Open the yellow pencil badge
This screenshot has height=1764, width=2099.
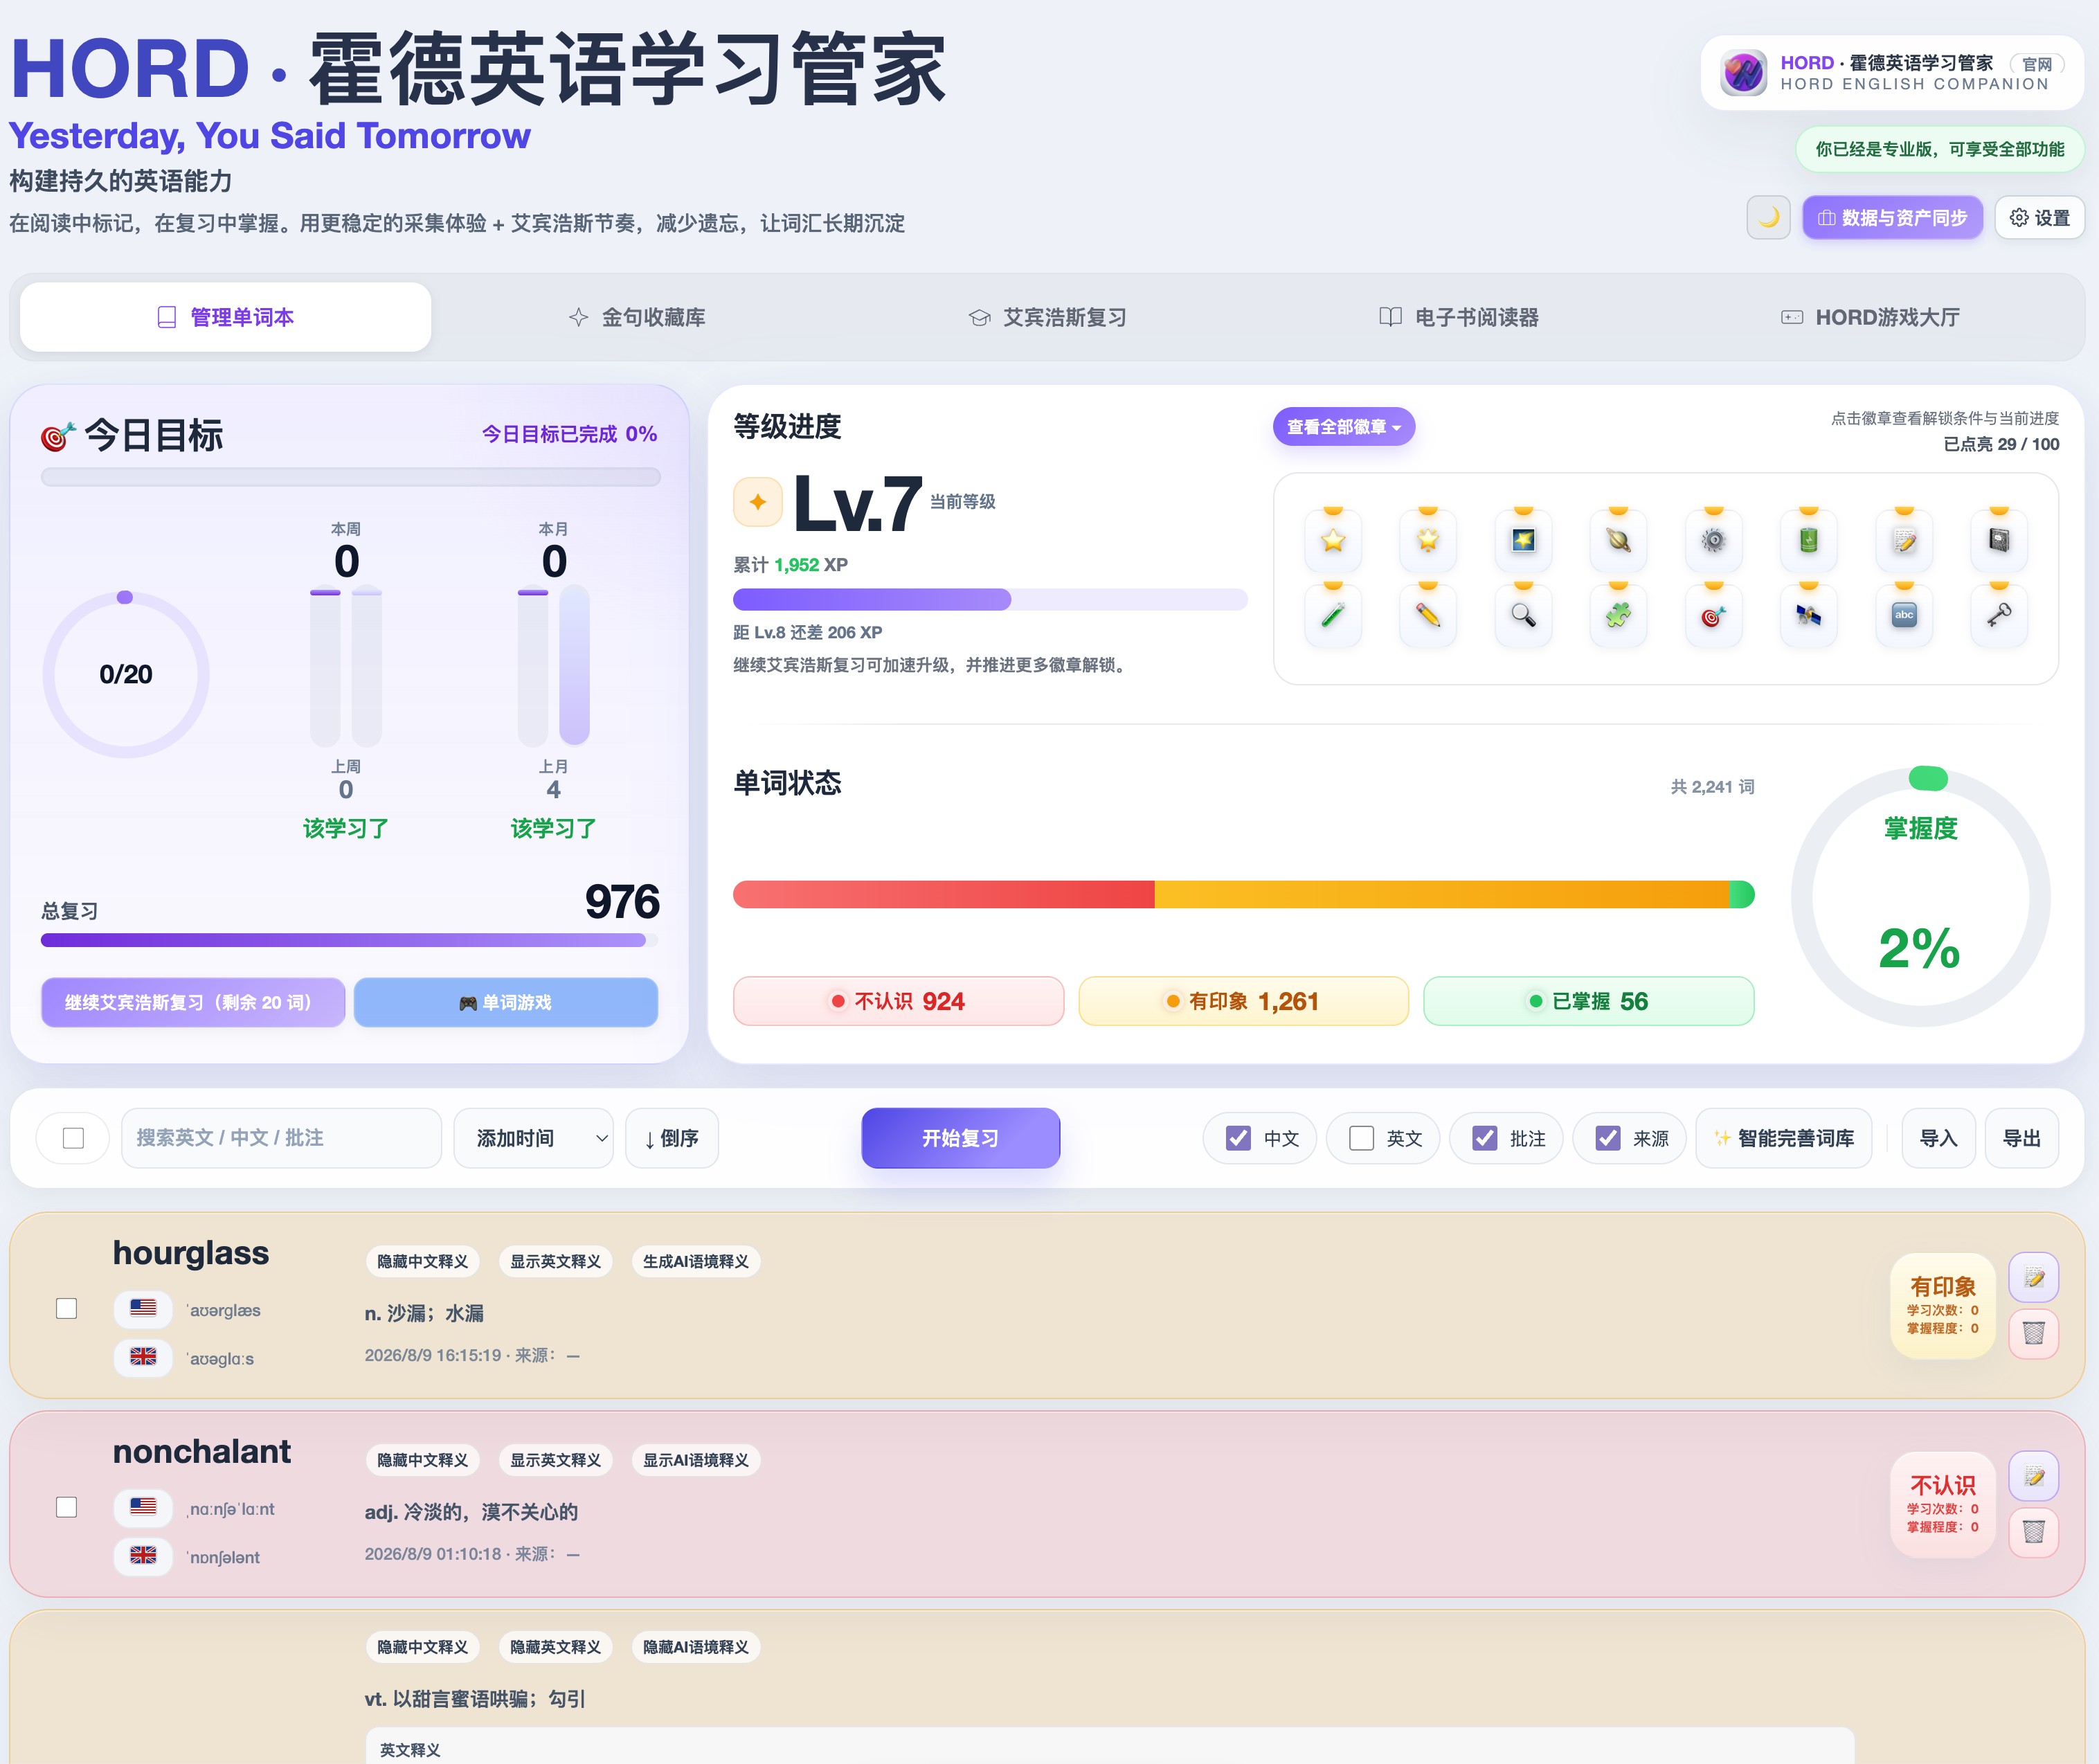point(1428,616)
